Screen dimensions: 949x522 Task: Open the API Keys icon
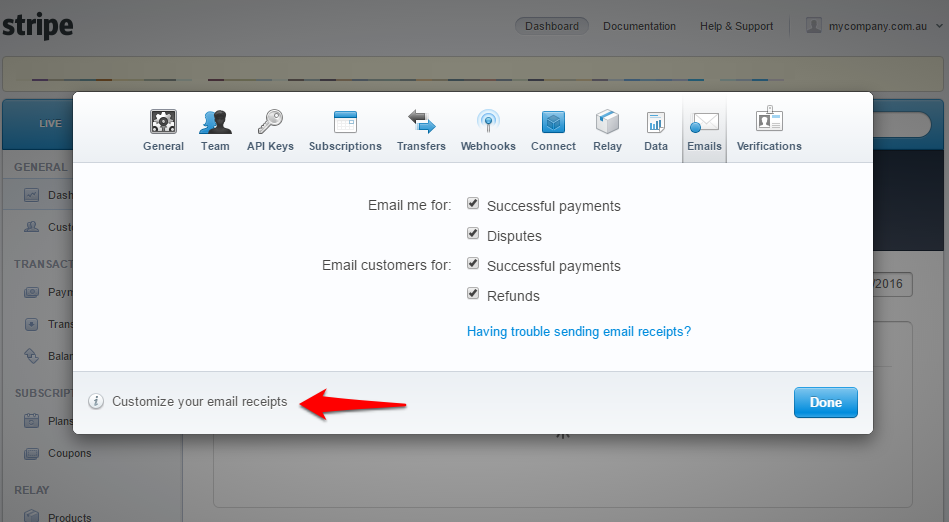(270, 122)
